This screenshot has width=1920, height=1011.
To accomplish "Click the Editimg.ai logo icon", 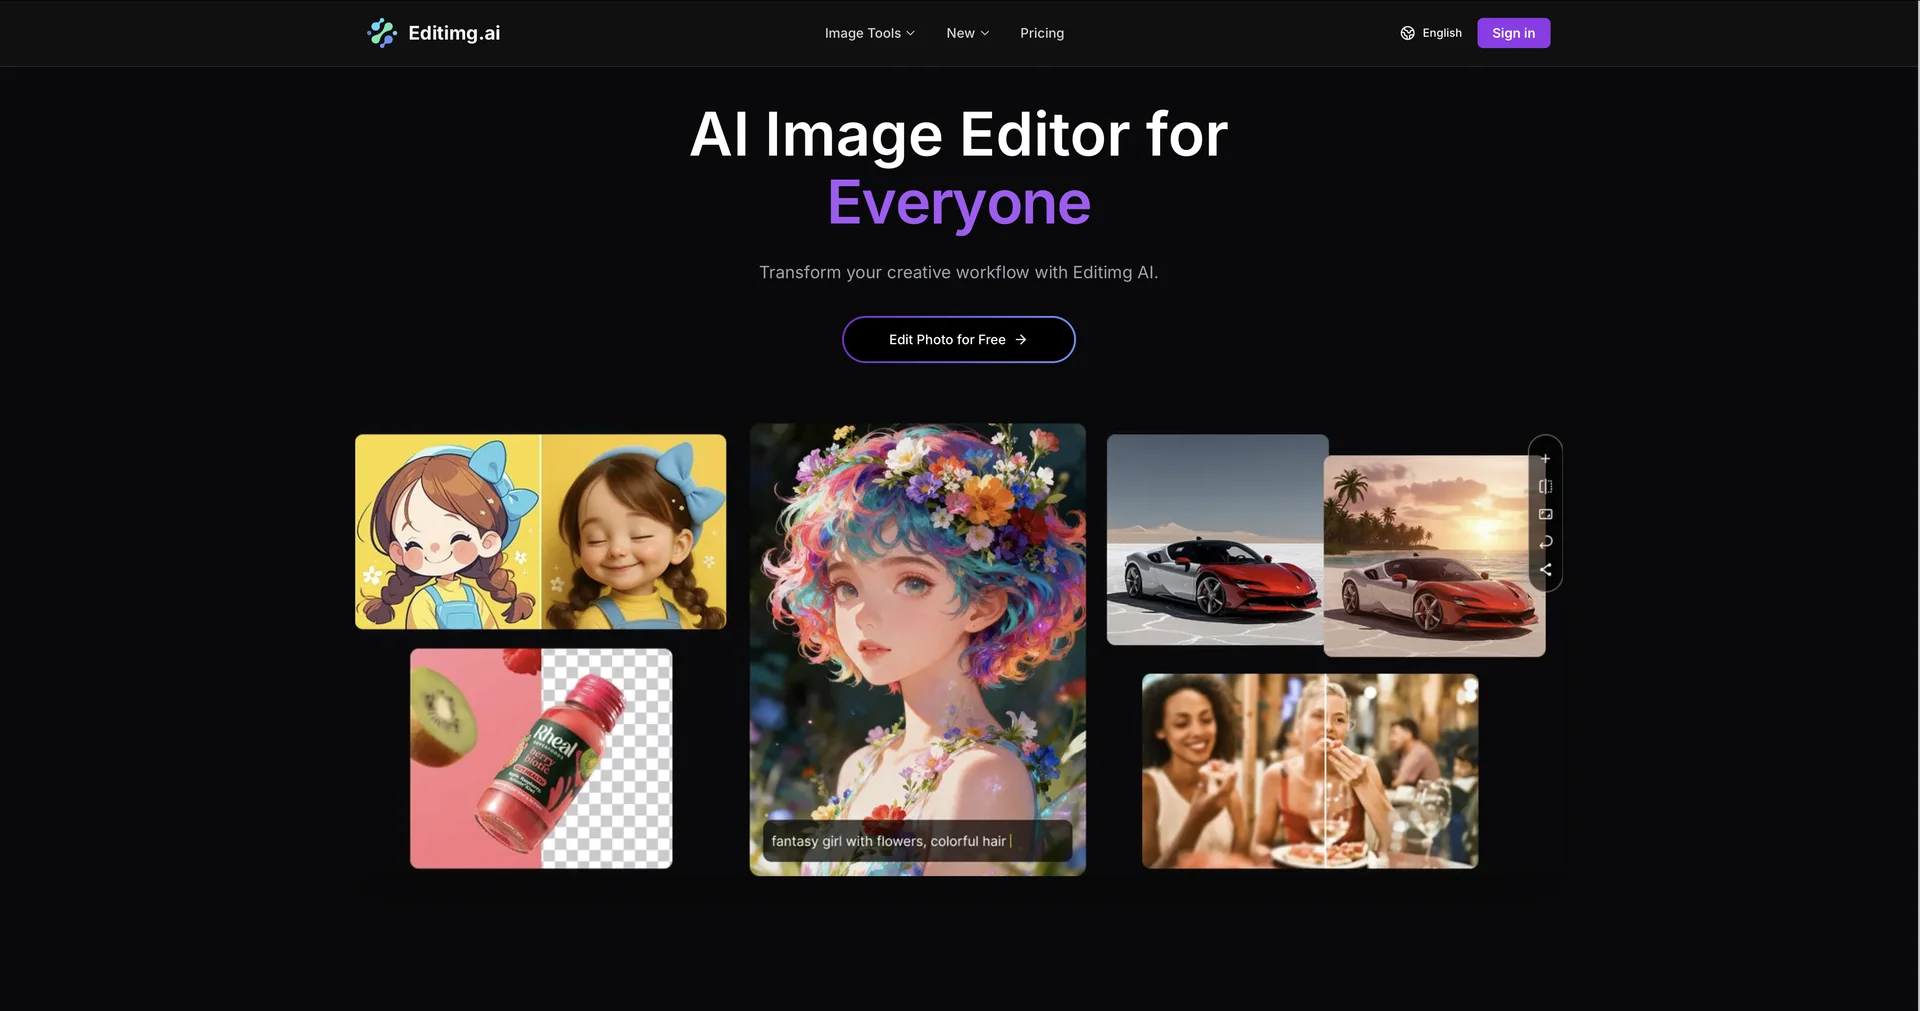I will (382, 33).
